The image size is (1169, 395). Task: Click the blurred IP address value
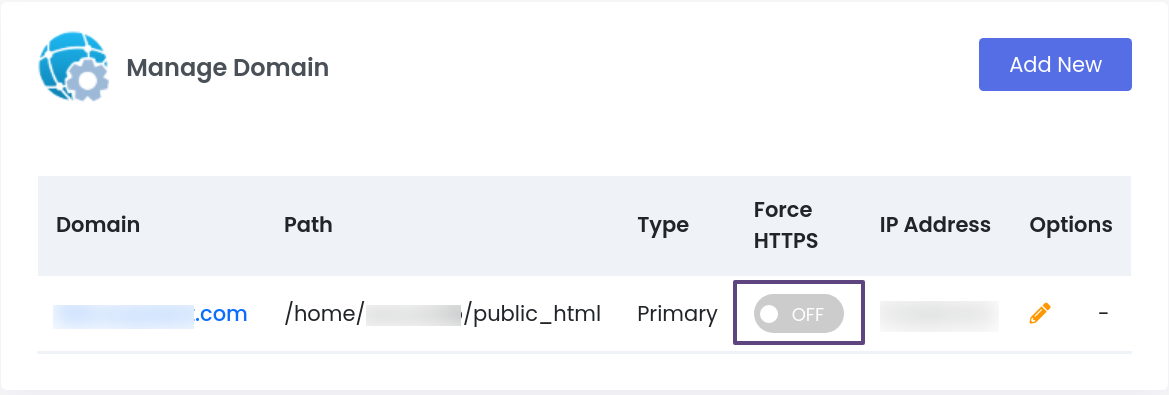(x=939, y=316)
